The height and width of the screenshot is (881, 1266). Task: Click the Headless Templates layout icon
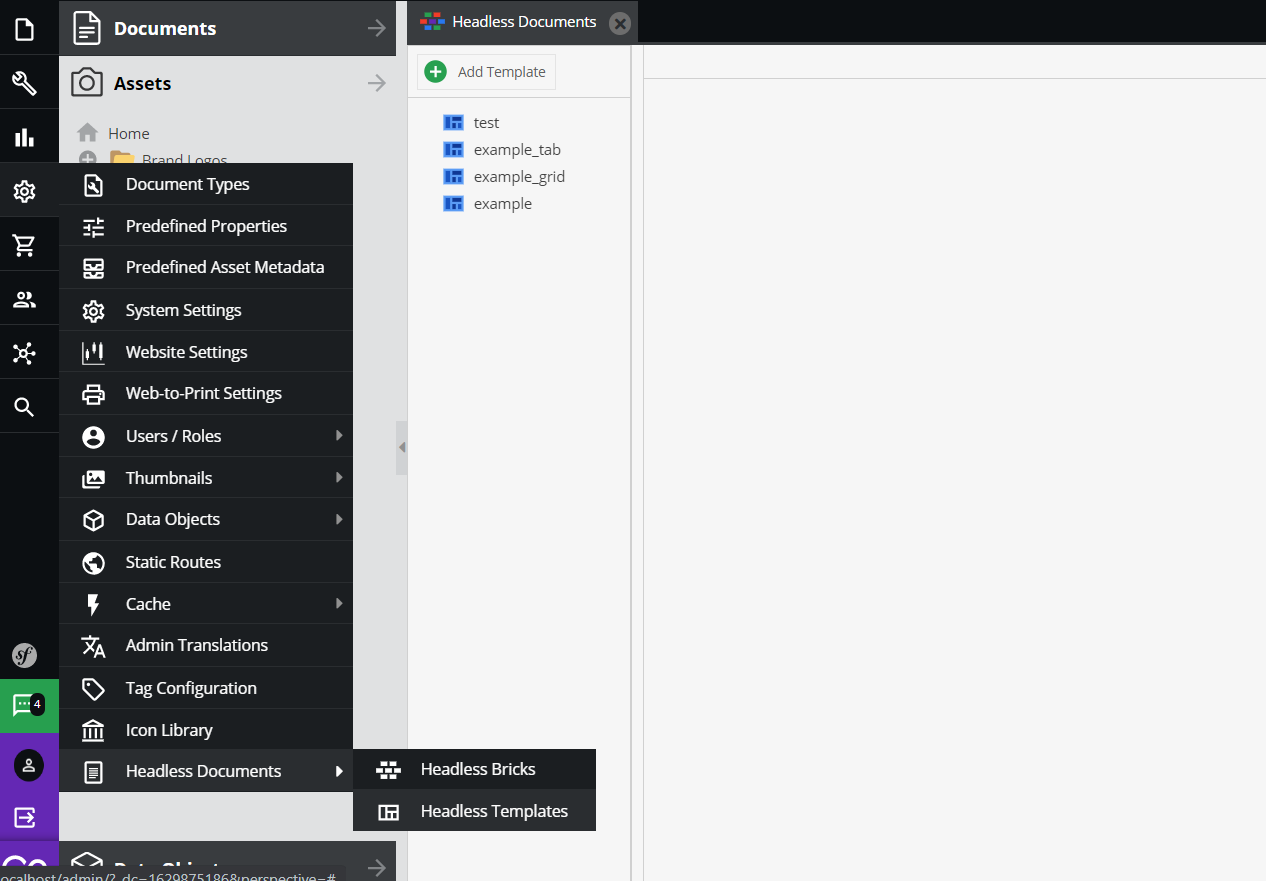[388, 812]
